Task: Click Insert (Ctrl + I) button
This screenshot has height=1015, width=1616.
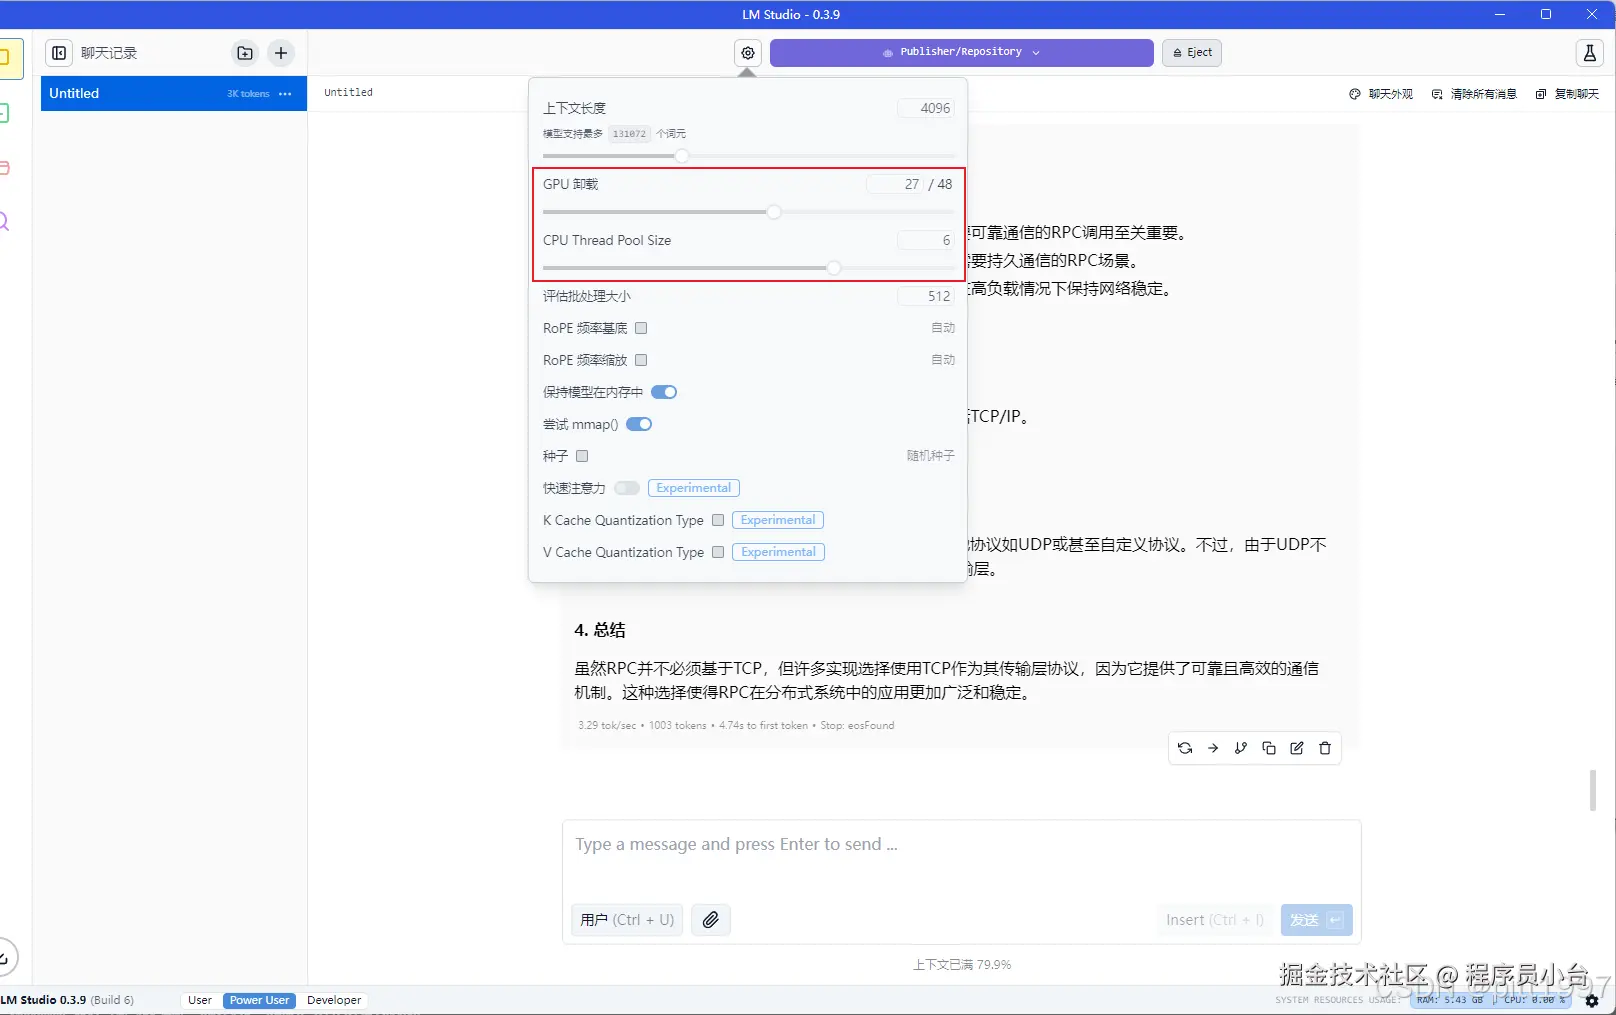Action: [x=1215, y=920]
